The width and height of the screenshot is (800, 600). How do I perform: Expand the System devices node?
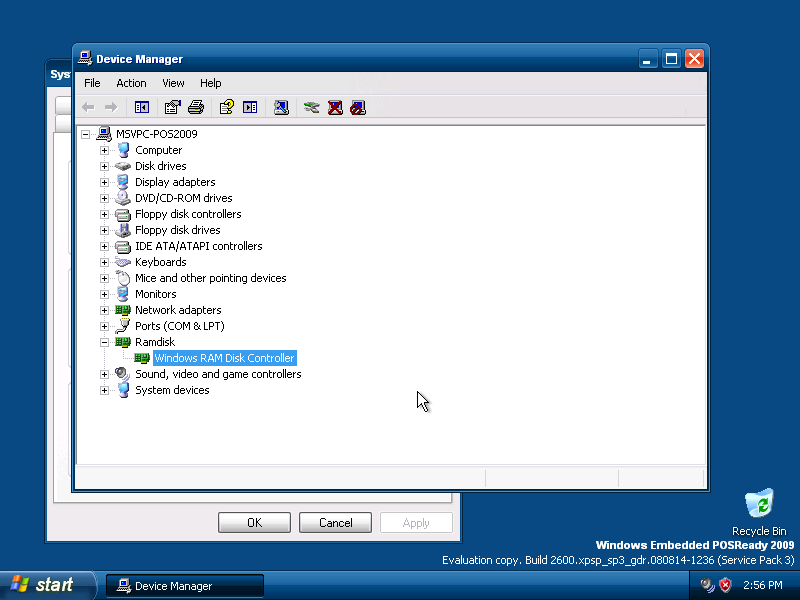(104, 390)
